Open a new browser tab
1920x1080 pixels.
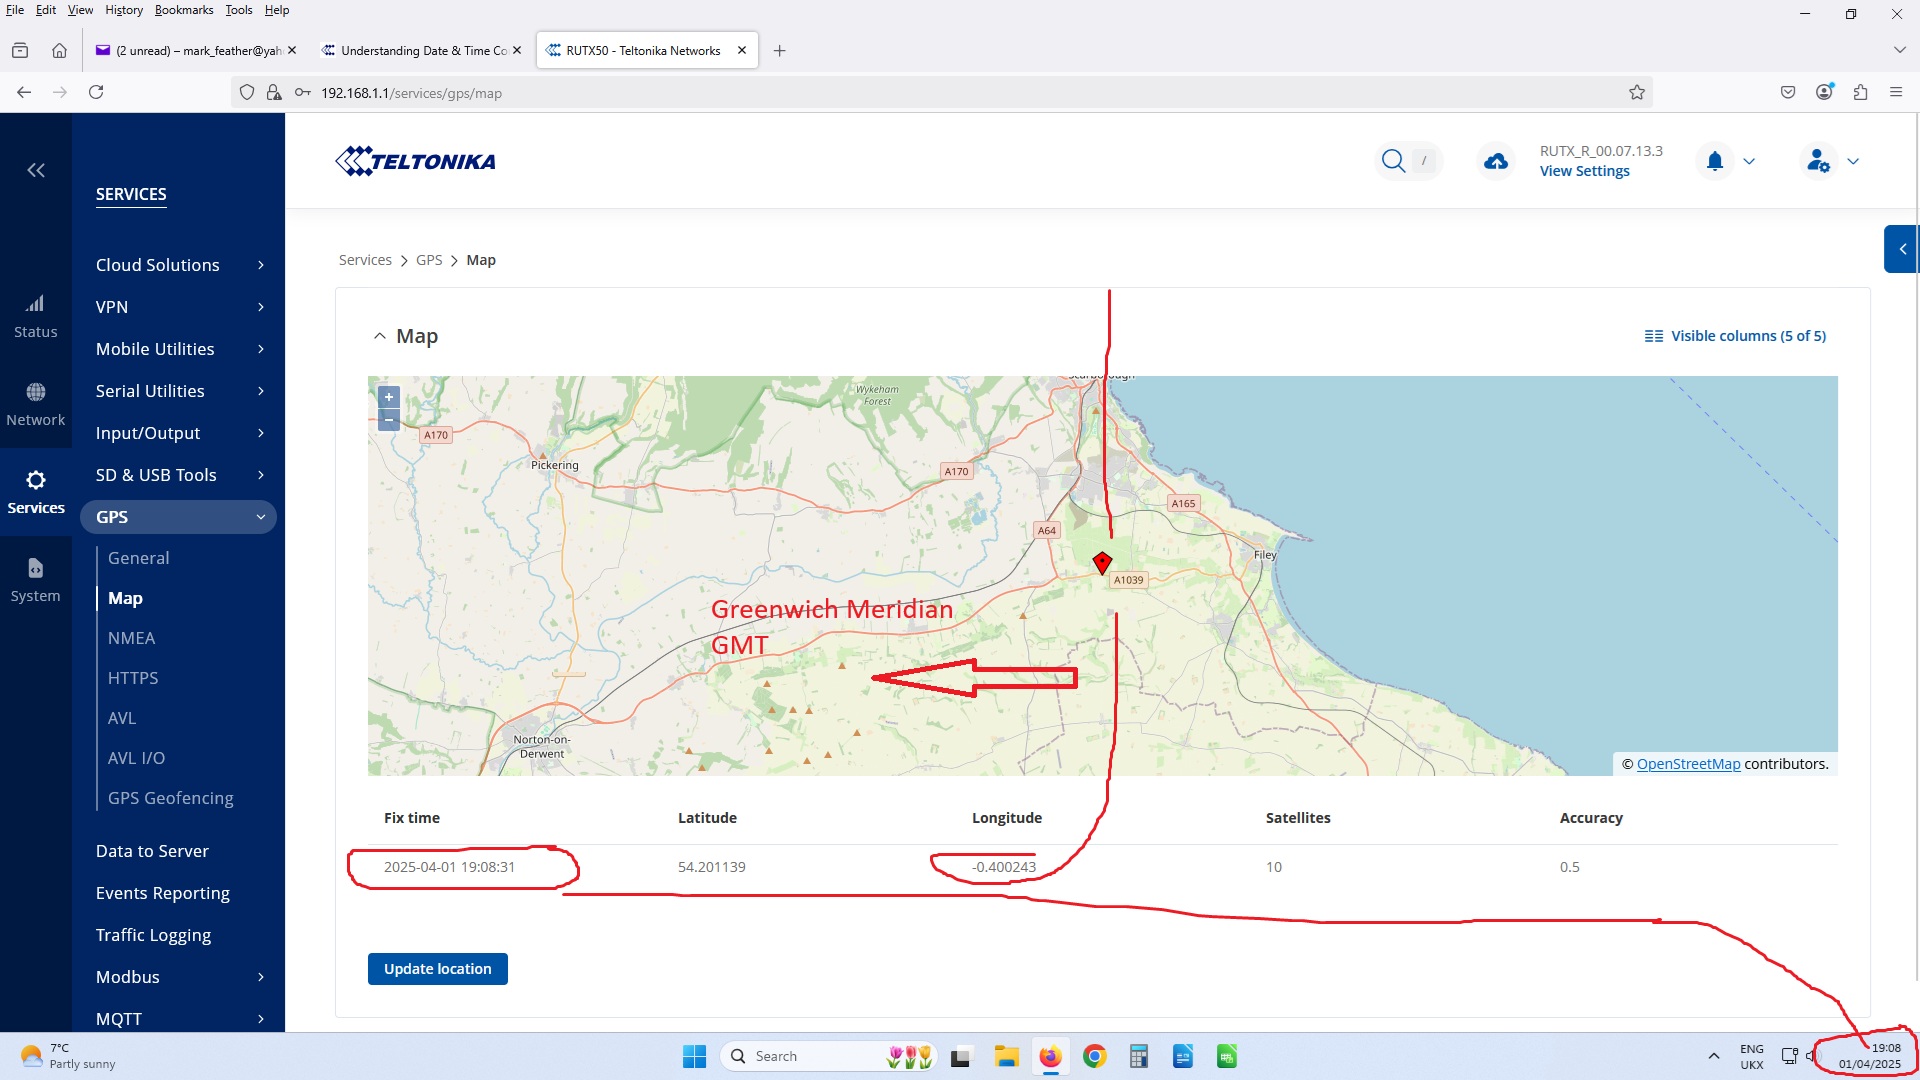779,50
